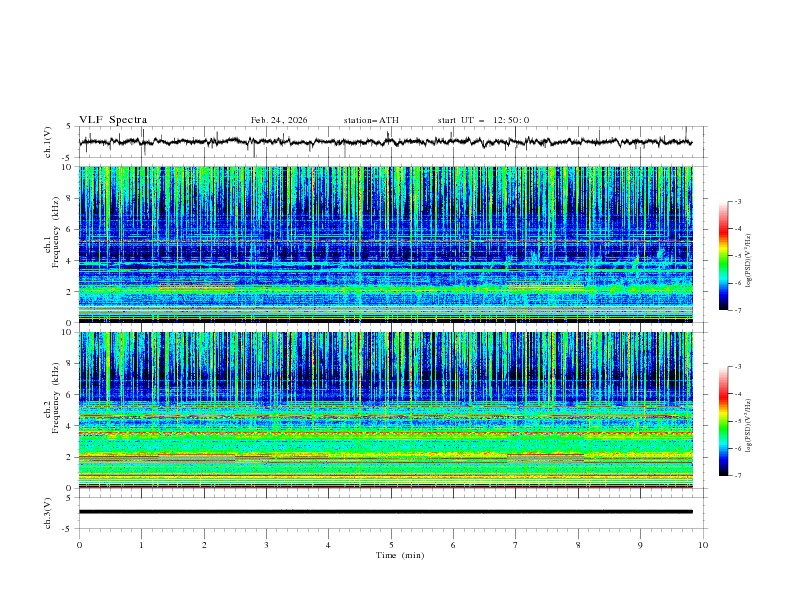
Task: Click the ch.1 voltage waveform trace
Action: [x=385, y=142]
